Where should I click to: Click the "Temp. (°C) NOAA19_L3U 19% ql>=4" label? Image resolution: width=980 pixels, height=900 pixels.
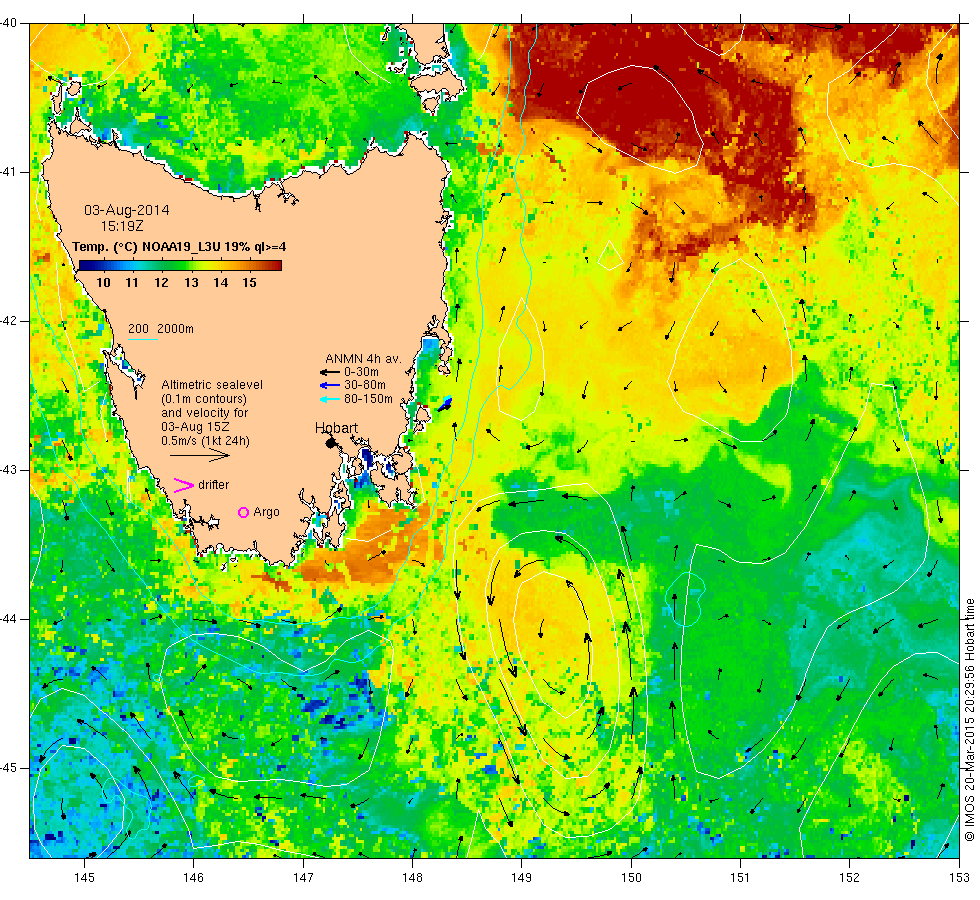point(179,247)
